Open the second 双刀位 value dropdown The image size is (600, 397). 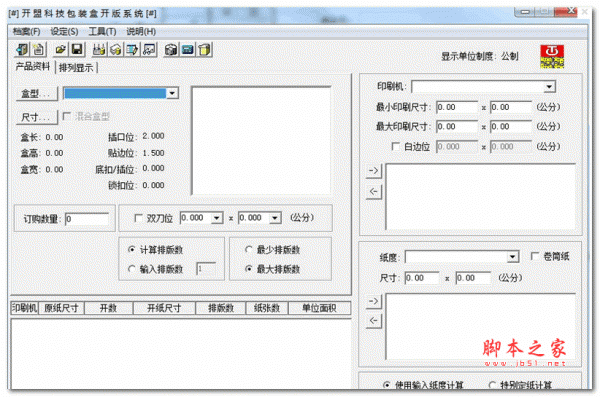coord(275,218)
